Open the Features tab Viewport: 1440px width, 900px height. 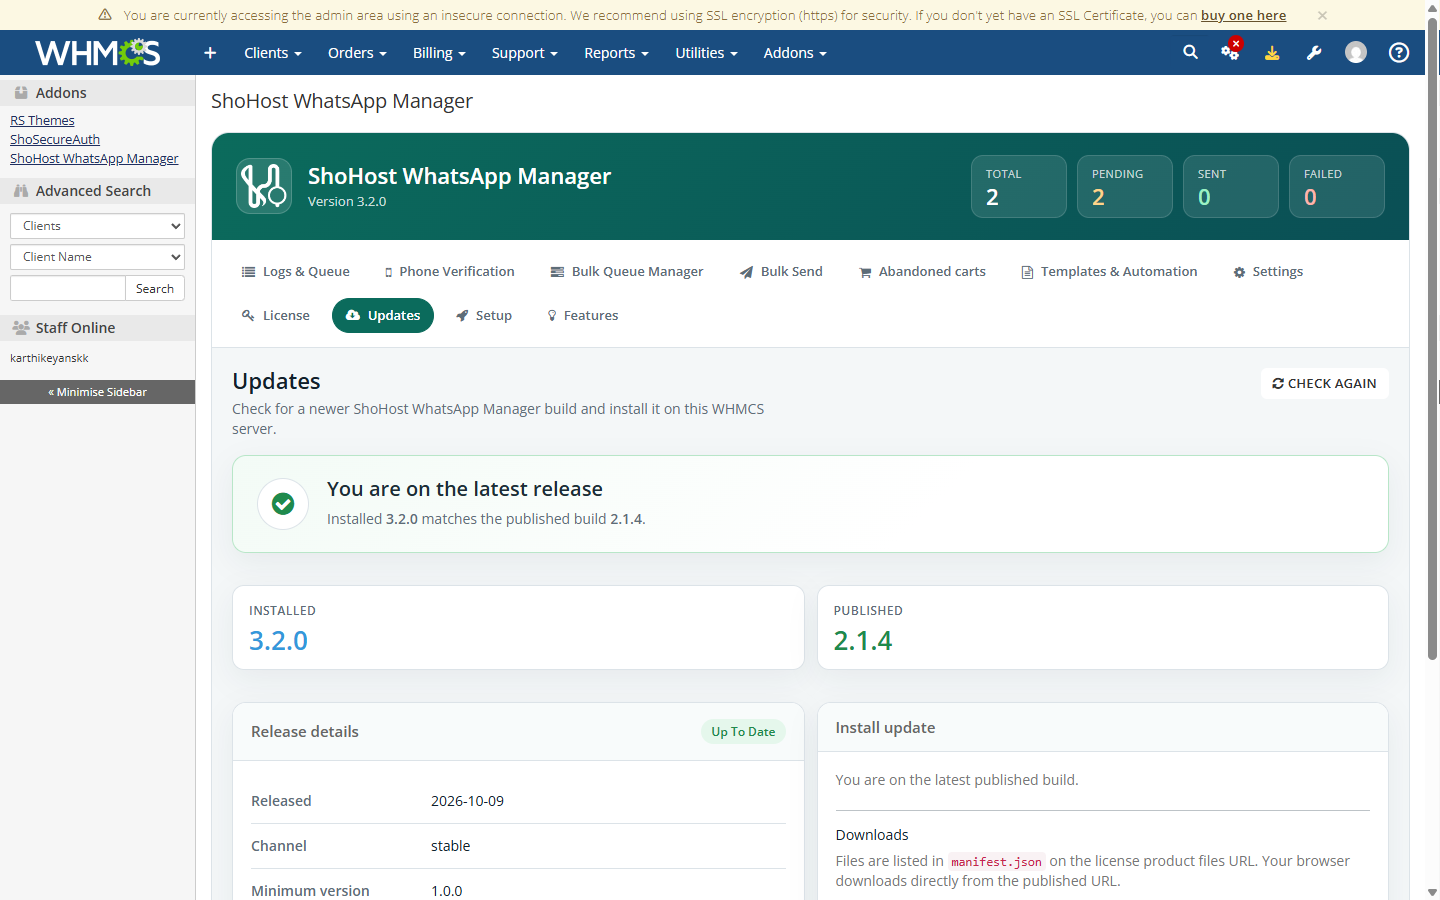[583, 316]
